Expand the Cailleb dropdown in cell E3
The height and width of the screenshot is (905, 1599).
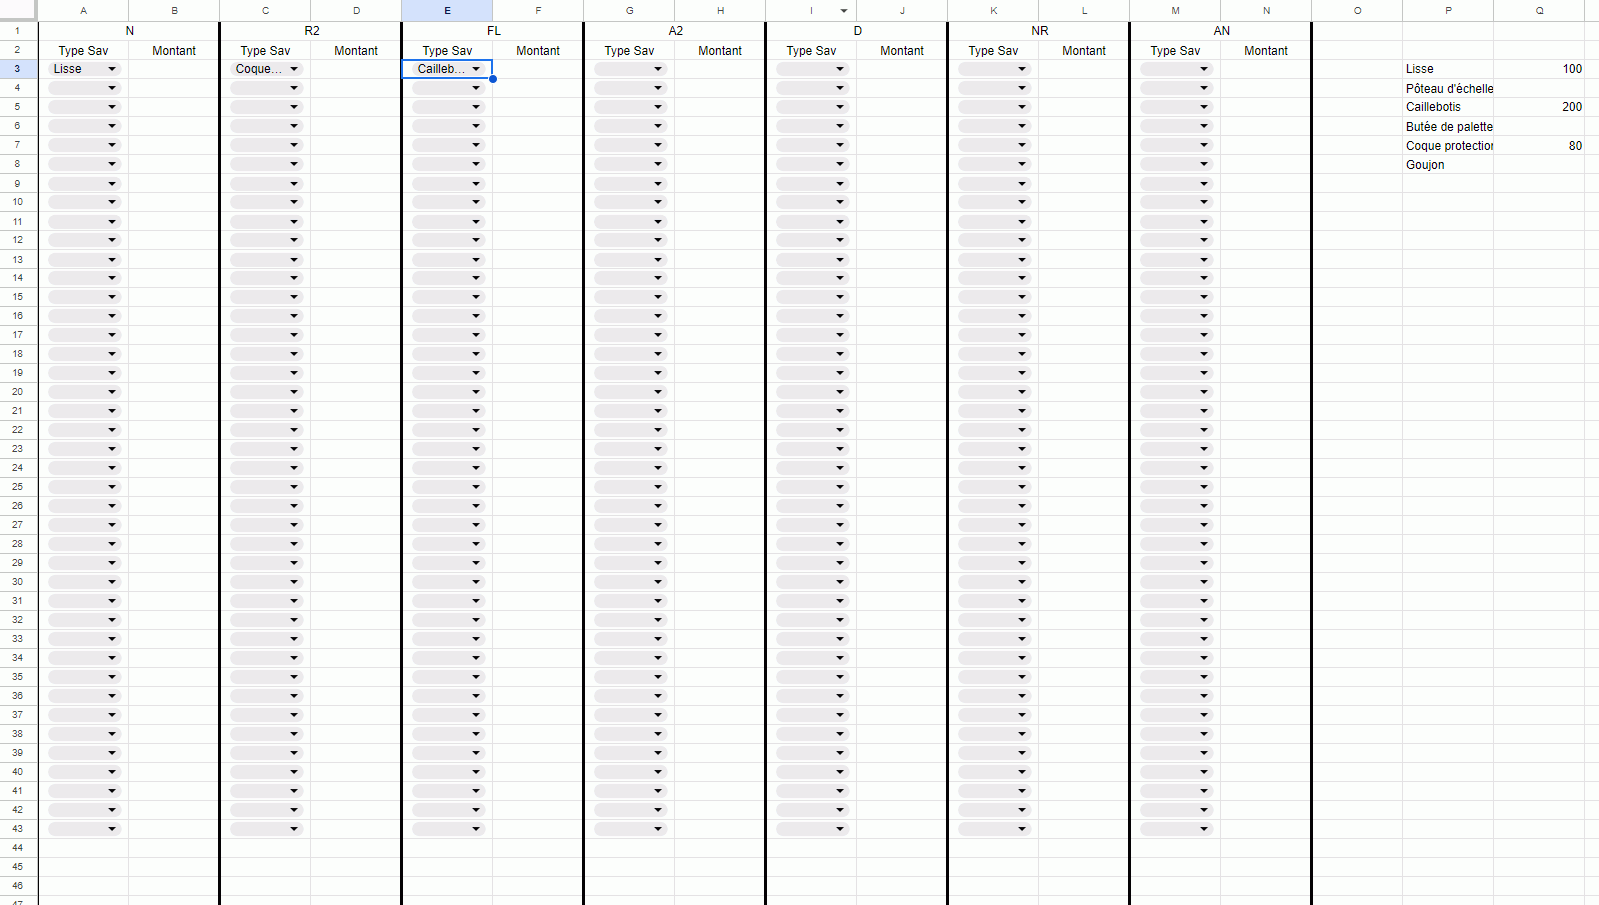click(x=448, y=69)
